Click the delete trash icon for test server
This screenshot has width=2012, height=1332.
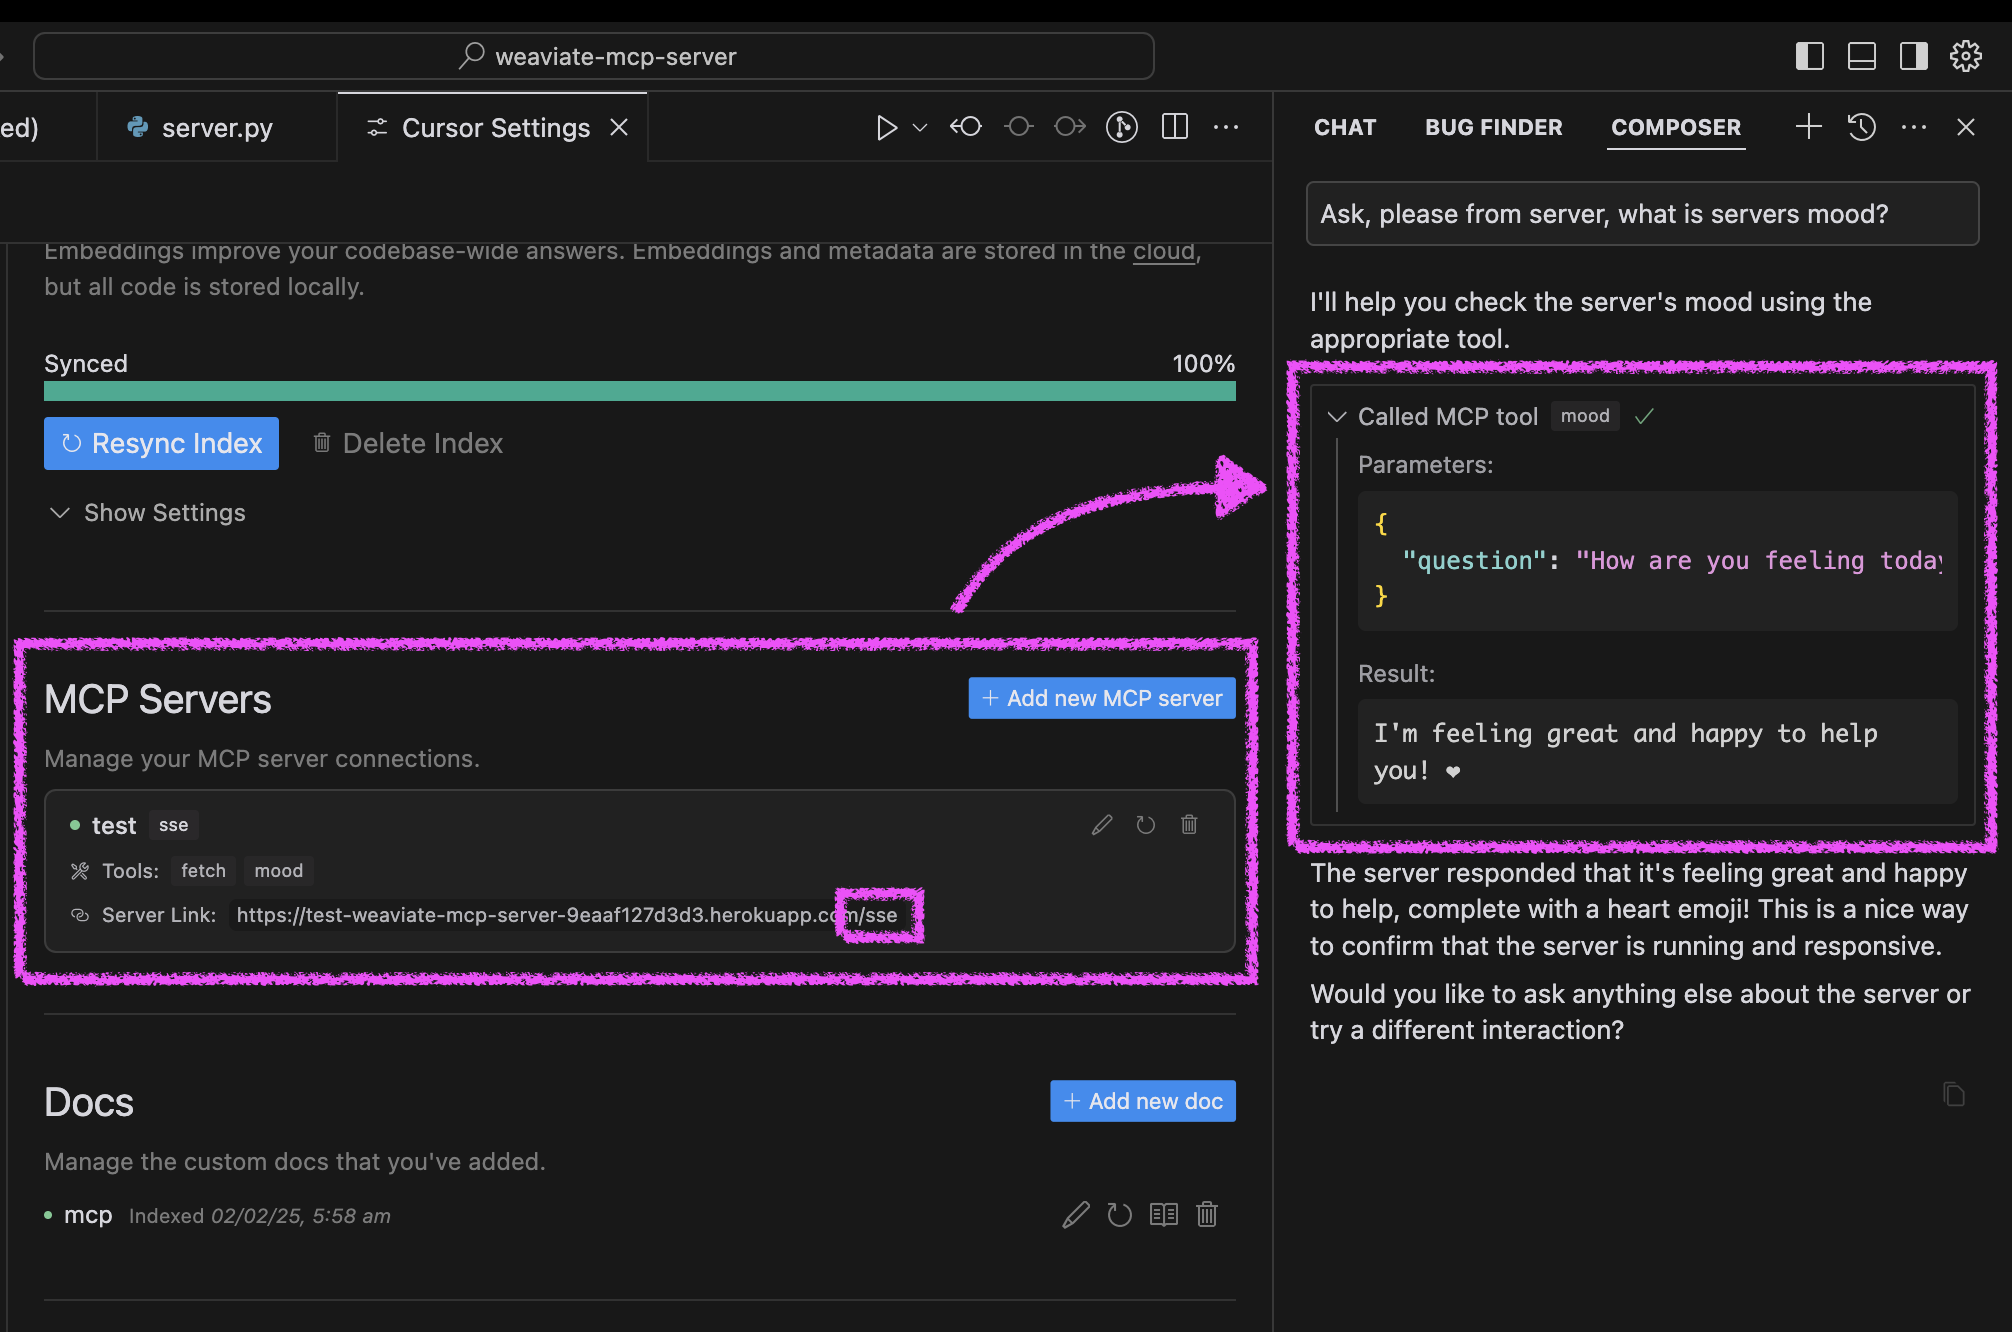(1189, 824)
